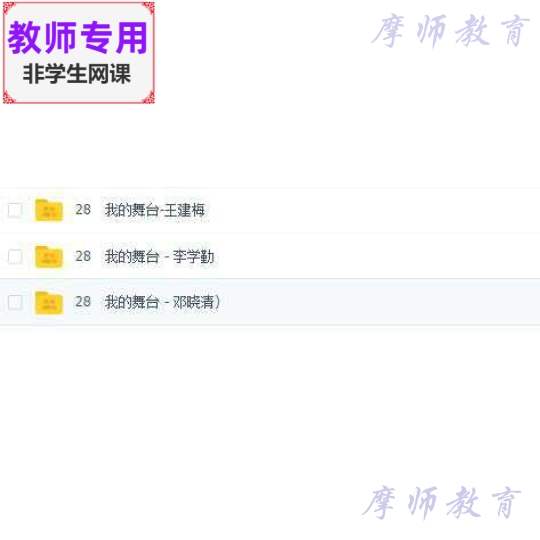Click the yellow folder icon of 李学勤 row

click(x=49, y=257)
